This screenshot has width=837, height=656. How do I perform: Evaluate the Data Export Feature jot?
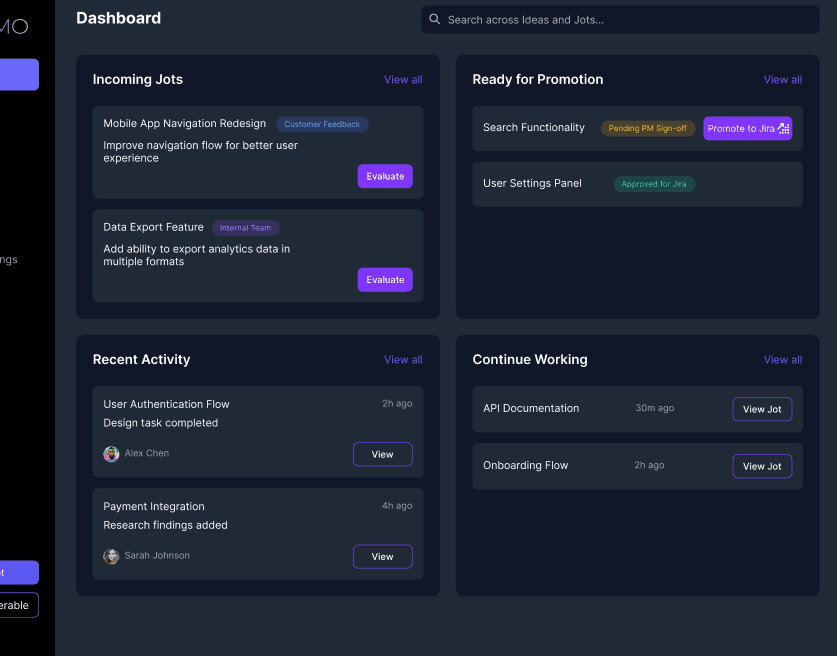[385, 280]
